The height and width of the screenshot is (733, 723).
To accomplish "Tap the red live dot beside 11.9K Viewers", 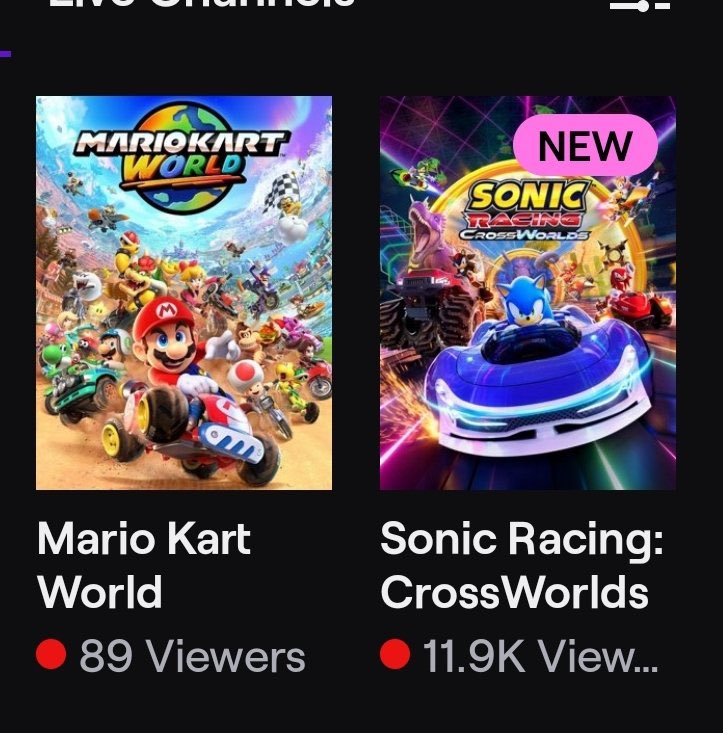I will coord(395,656).
